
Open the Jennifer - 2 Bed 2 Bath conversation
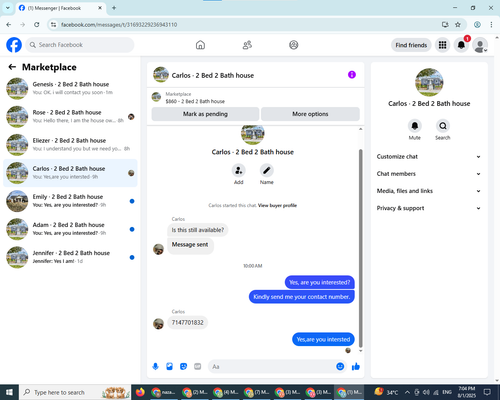coord(70,257)
